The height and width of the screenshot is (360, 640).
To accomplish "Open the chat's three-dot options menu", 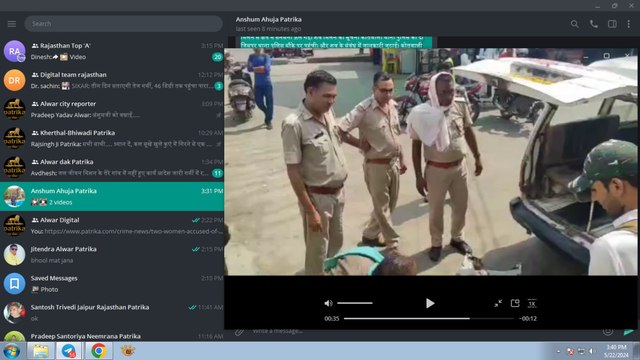I will (x=629, y=24).
